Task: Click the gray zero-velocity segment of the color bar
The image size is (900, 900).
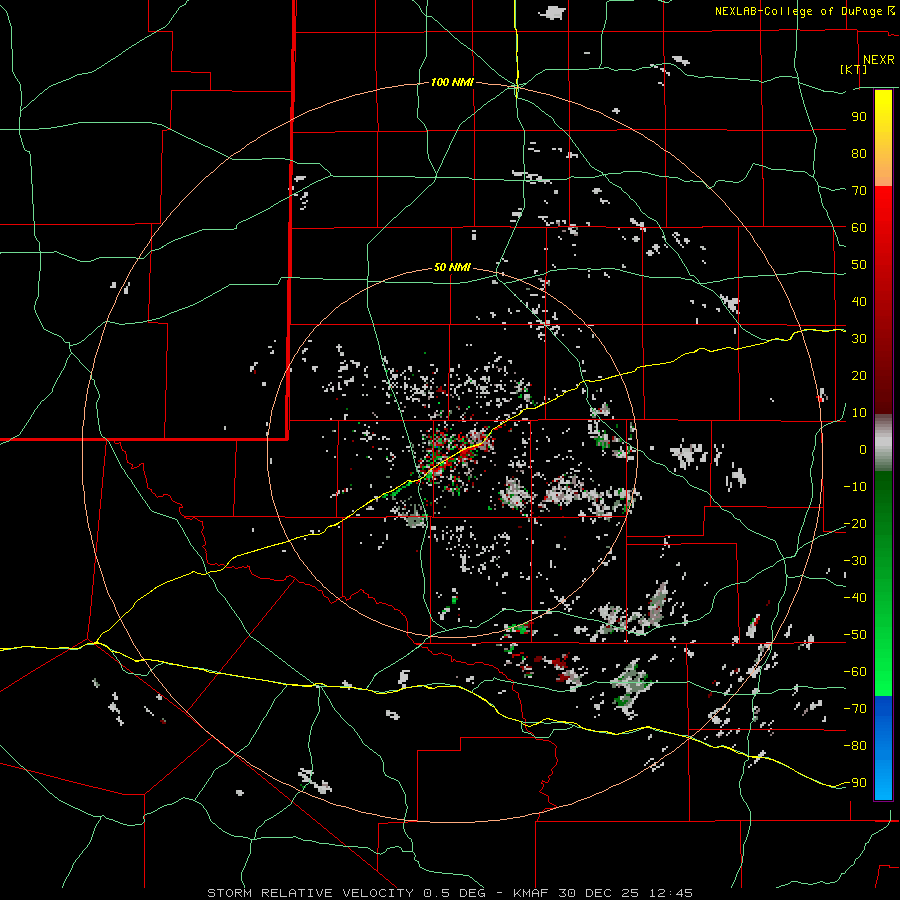Action: (x=883, y=443)
